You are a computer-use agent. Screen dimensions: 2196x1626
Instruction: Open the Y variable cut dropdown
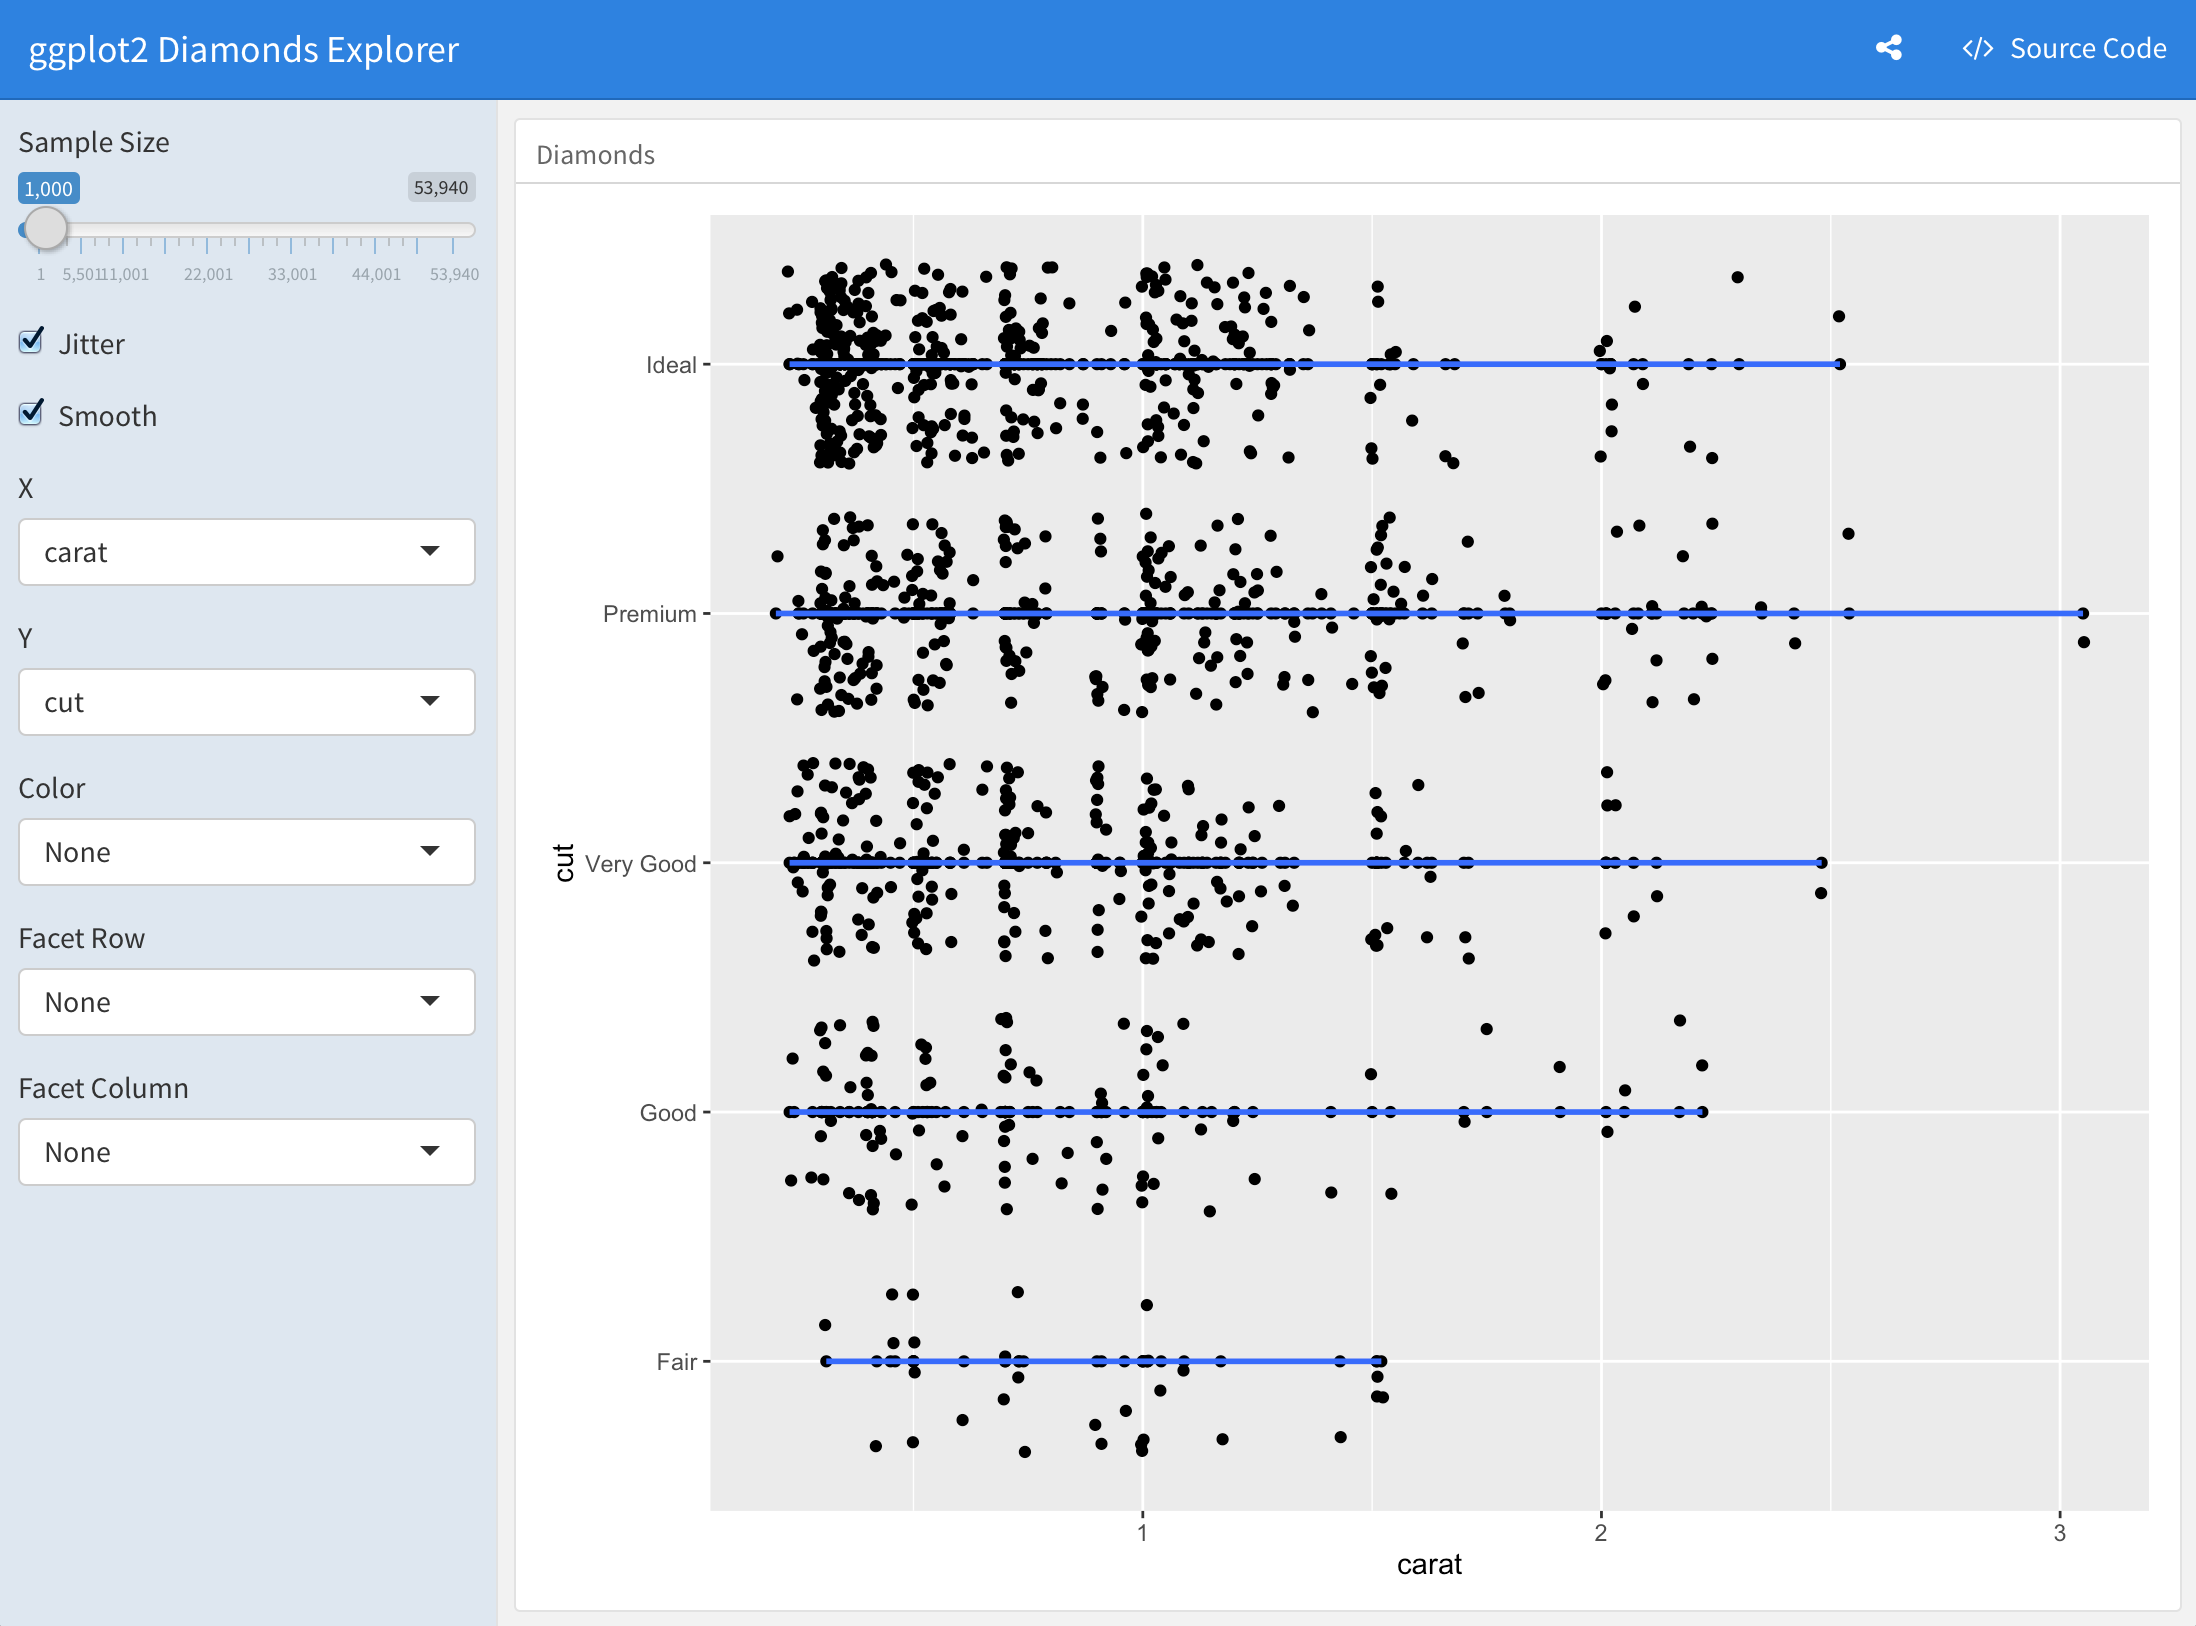tap(246, 702)
